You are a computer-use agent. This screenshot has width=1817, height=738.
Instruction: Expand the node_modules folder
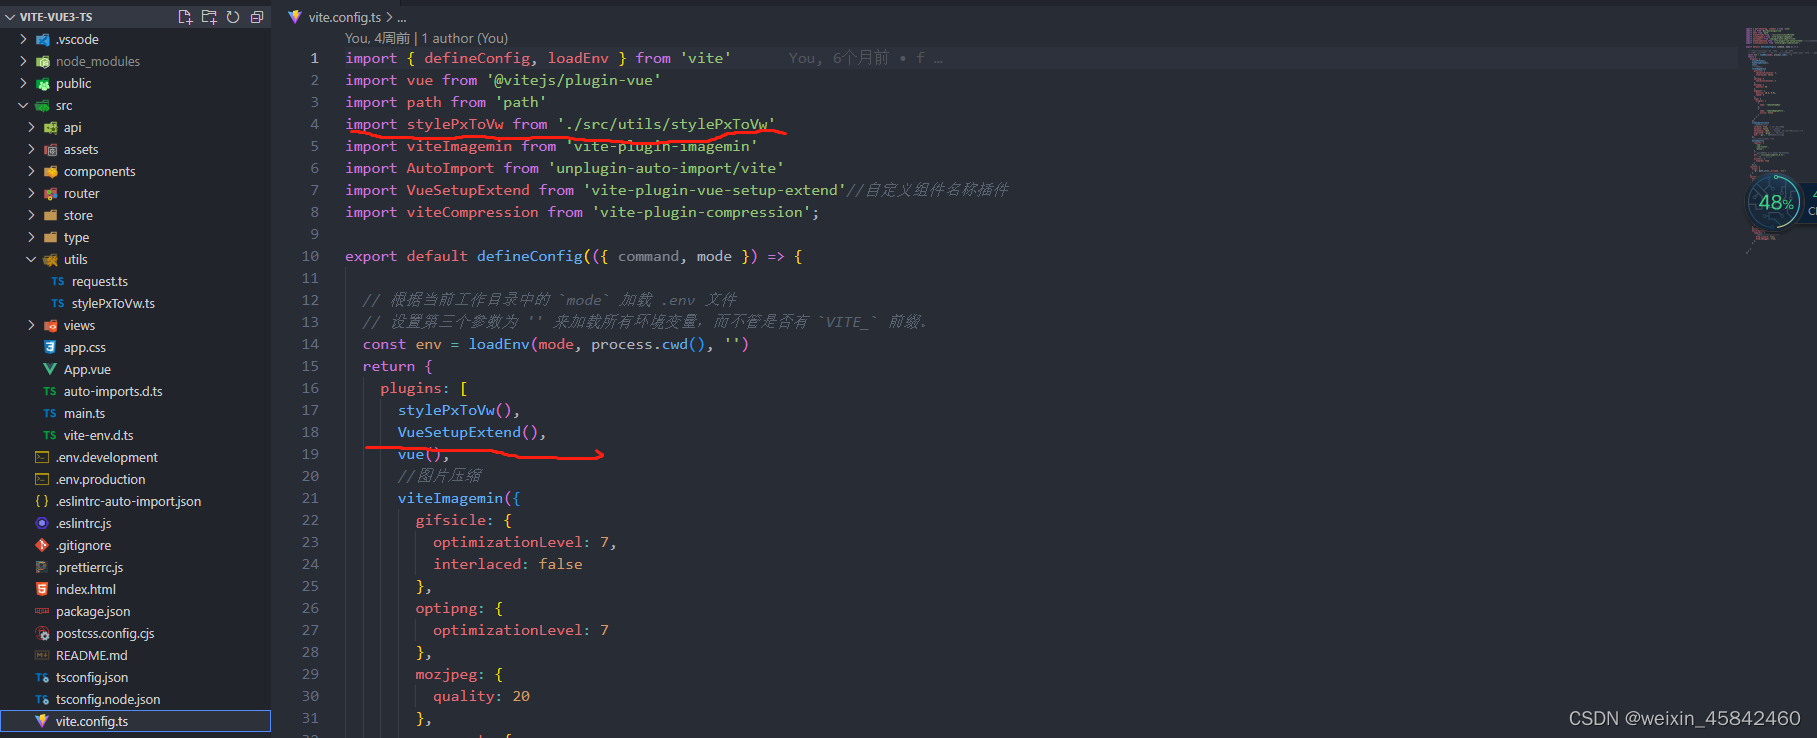[x=23, y=62]
